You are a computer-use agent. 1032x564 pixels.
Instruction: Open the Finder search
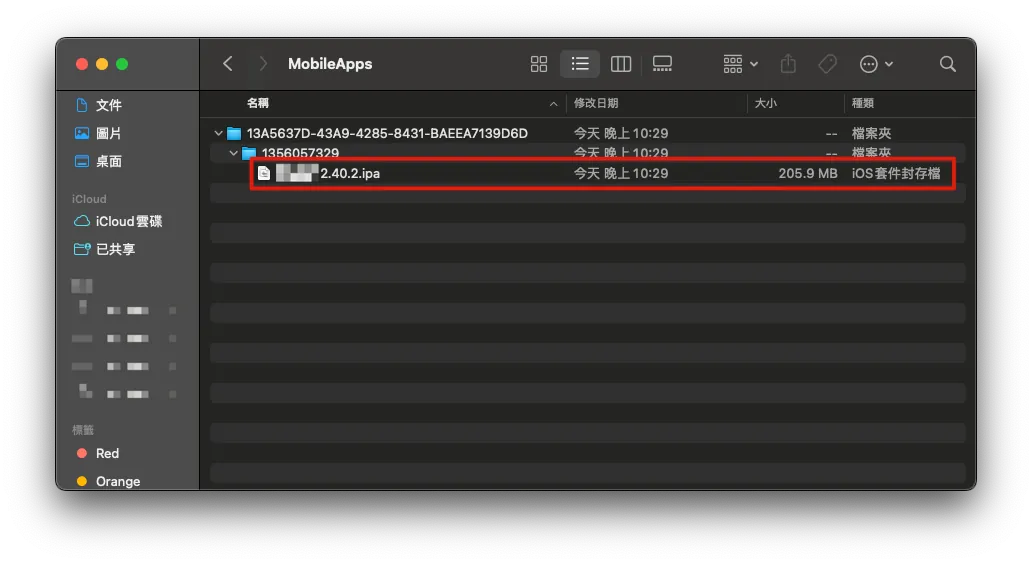[x=947, y=64]
